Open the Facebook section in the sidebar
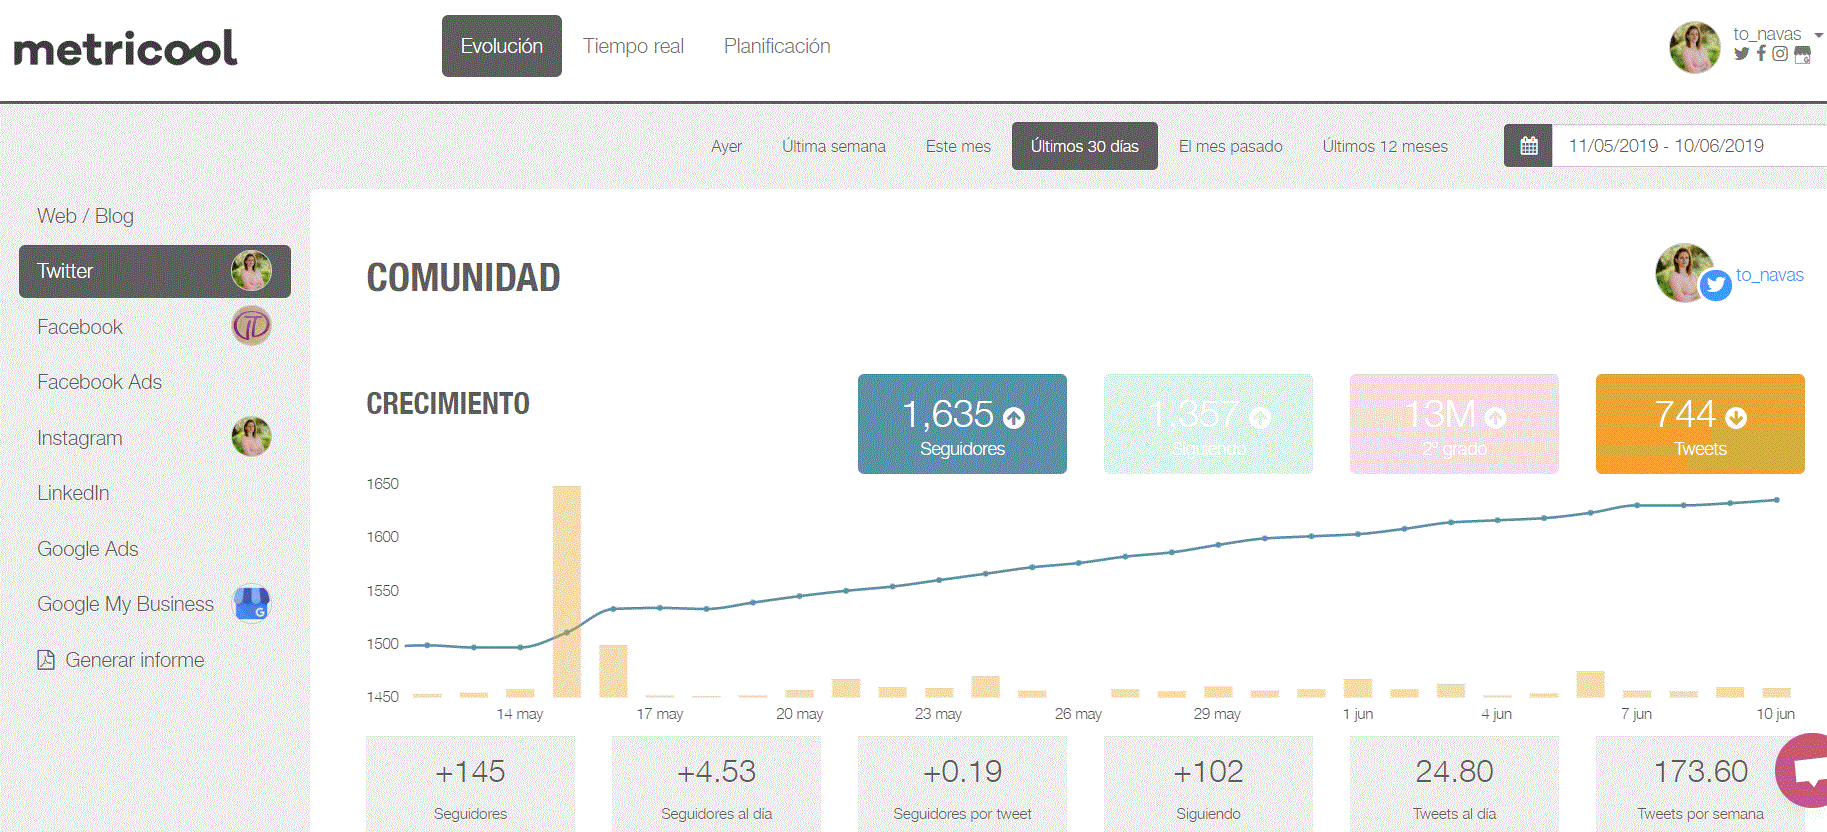 coord(80,327)
